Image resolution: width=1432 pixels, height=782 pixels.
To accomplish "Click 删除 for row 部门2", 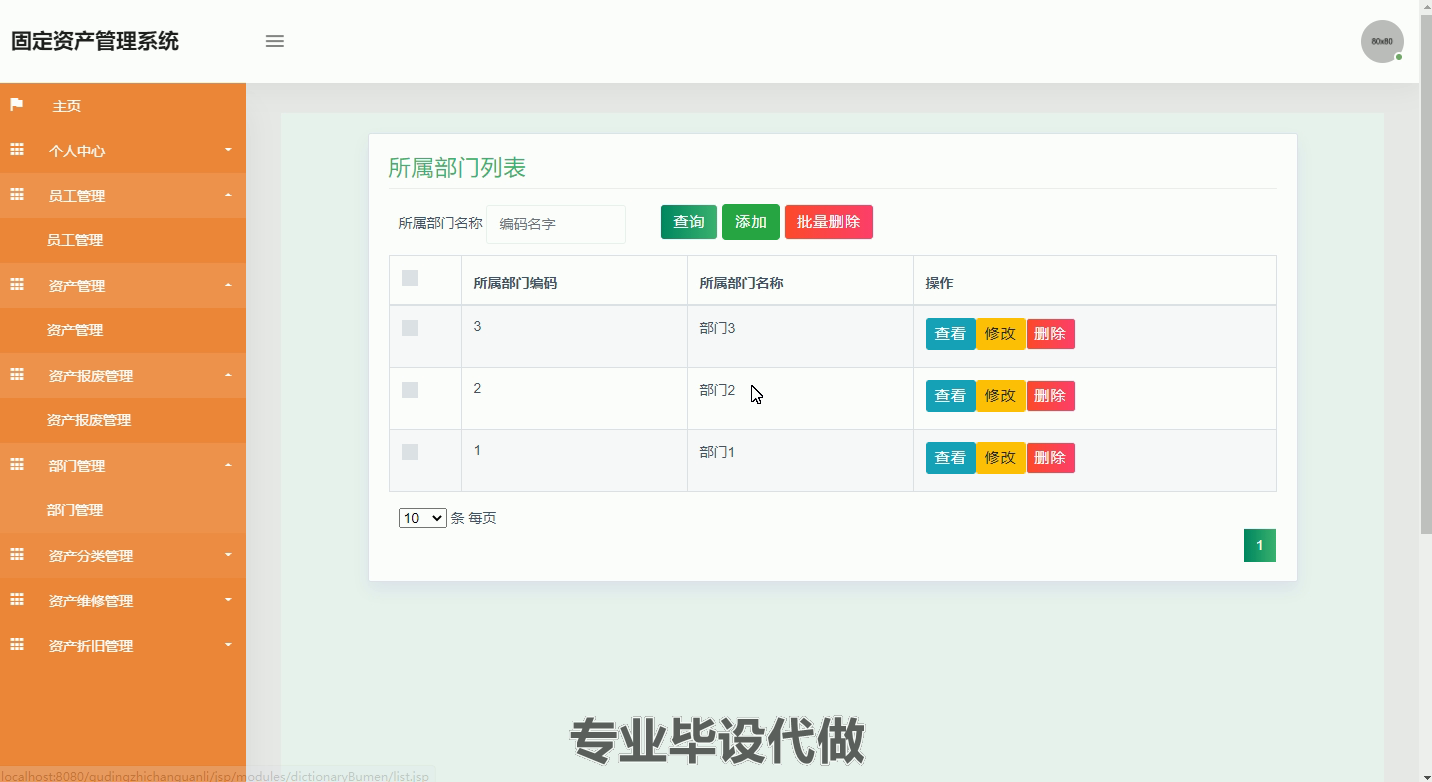I will pyautogui.click(x=1050, y=396).
